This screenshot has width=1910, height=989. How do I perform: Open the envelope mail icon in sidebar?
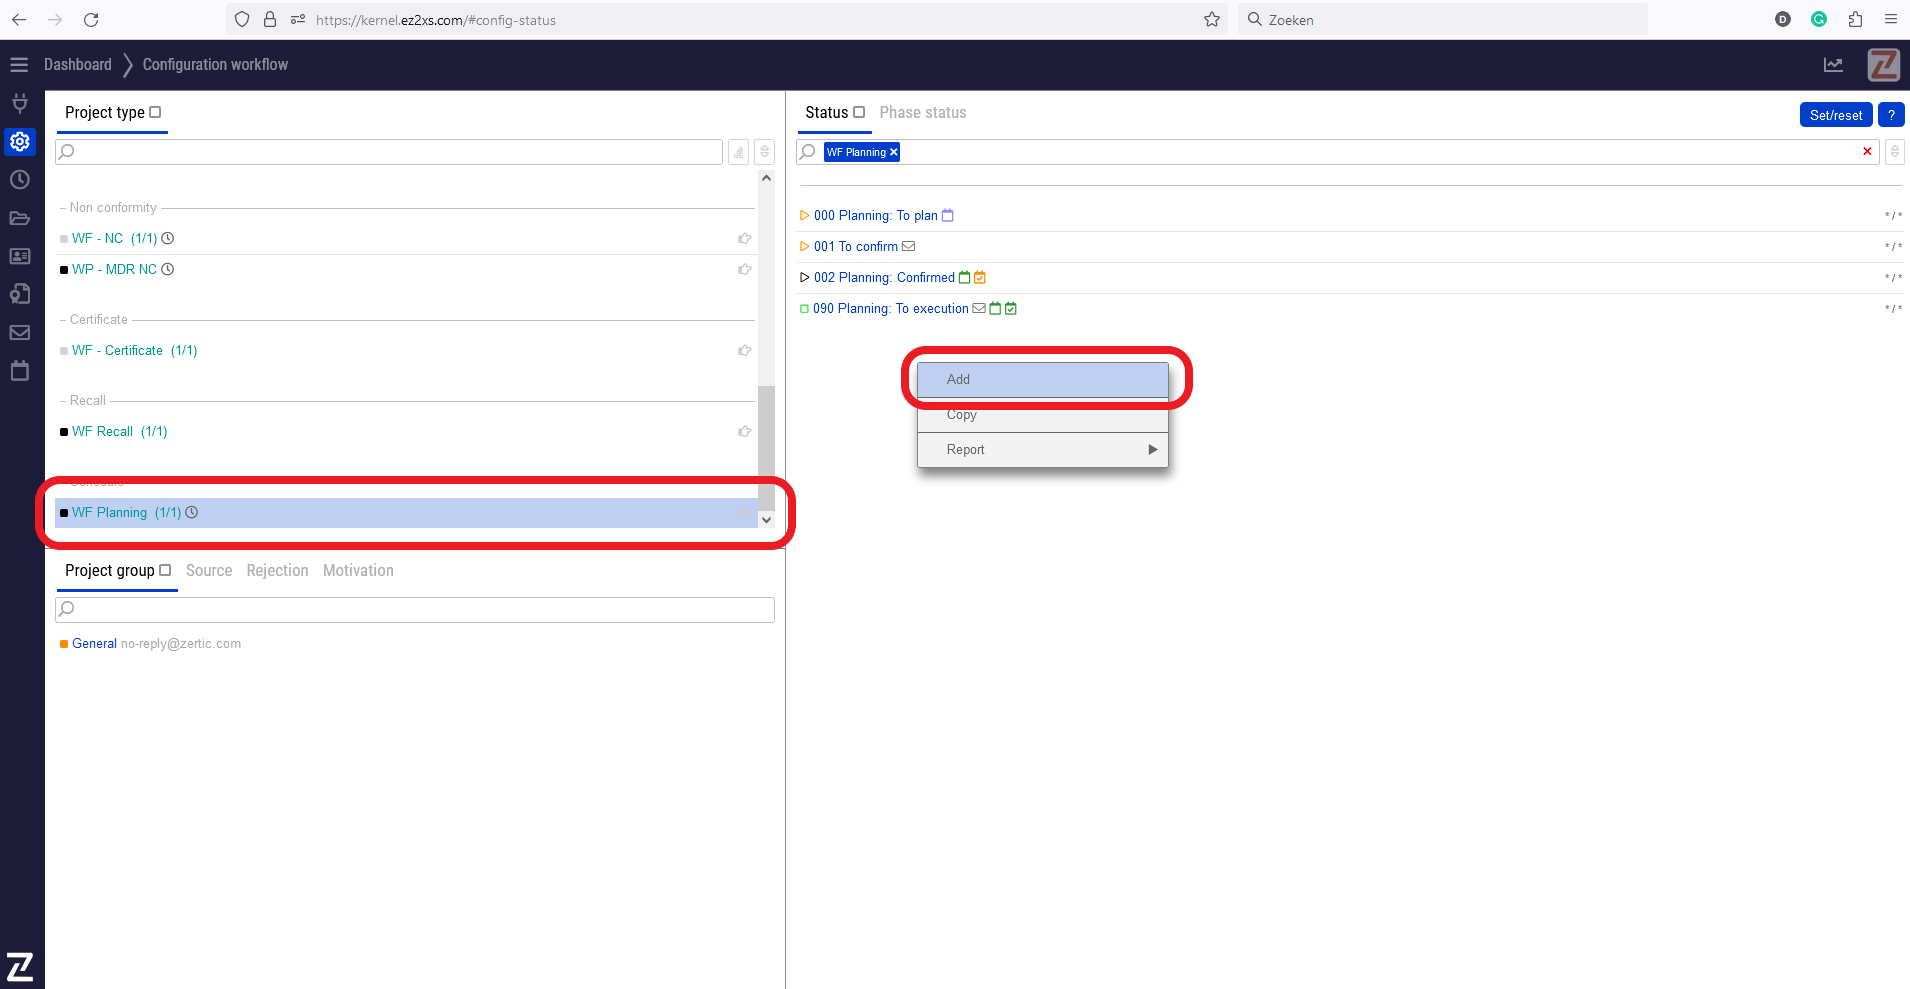(x=19, y=332)
